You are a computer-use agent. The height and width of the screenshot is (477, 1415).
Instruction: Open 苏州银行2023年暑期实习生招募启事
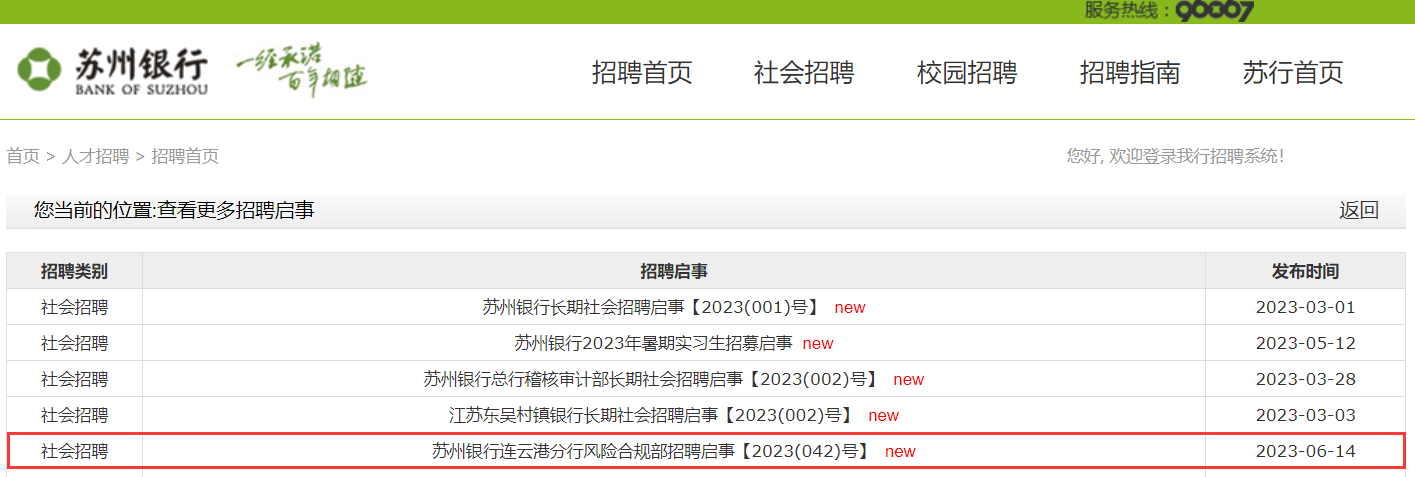(654, 343)
